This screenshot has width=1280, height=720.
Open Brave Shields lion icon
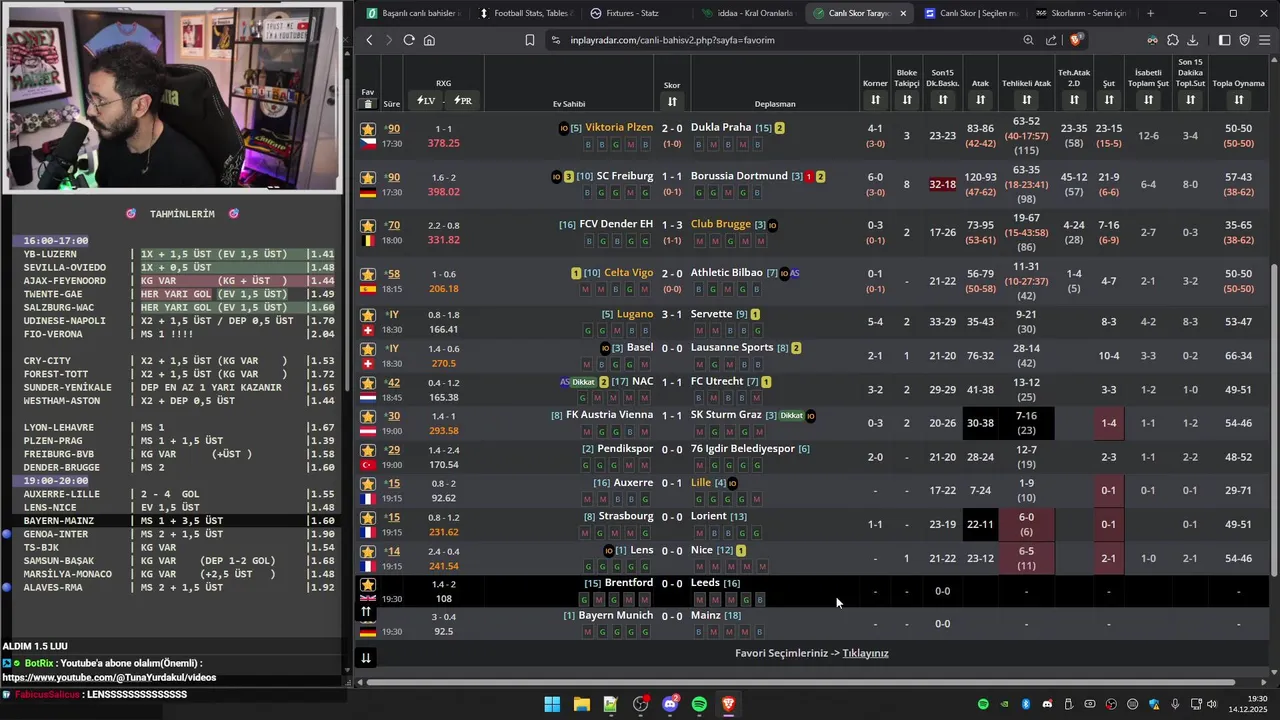(1075, 40)
